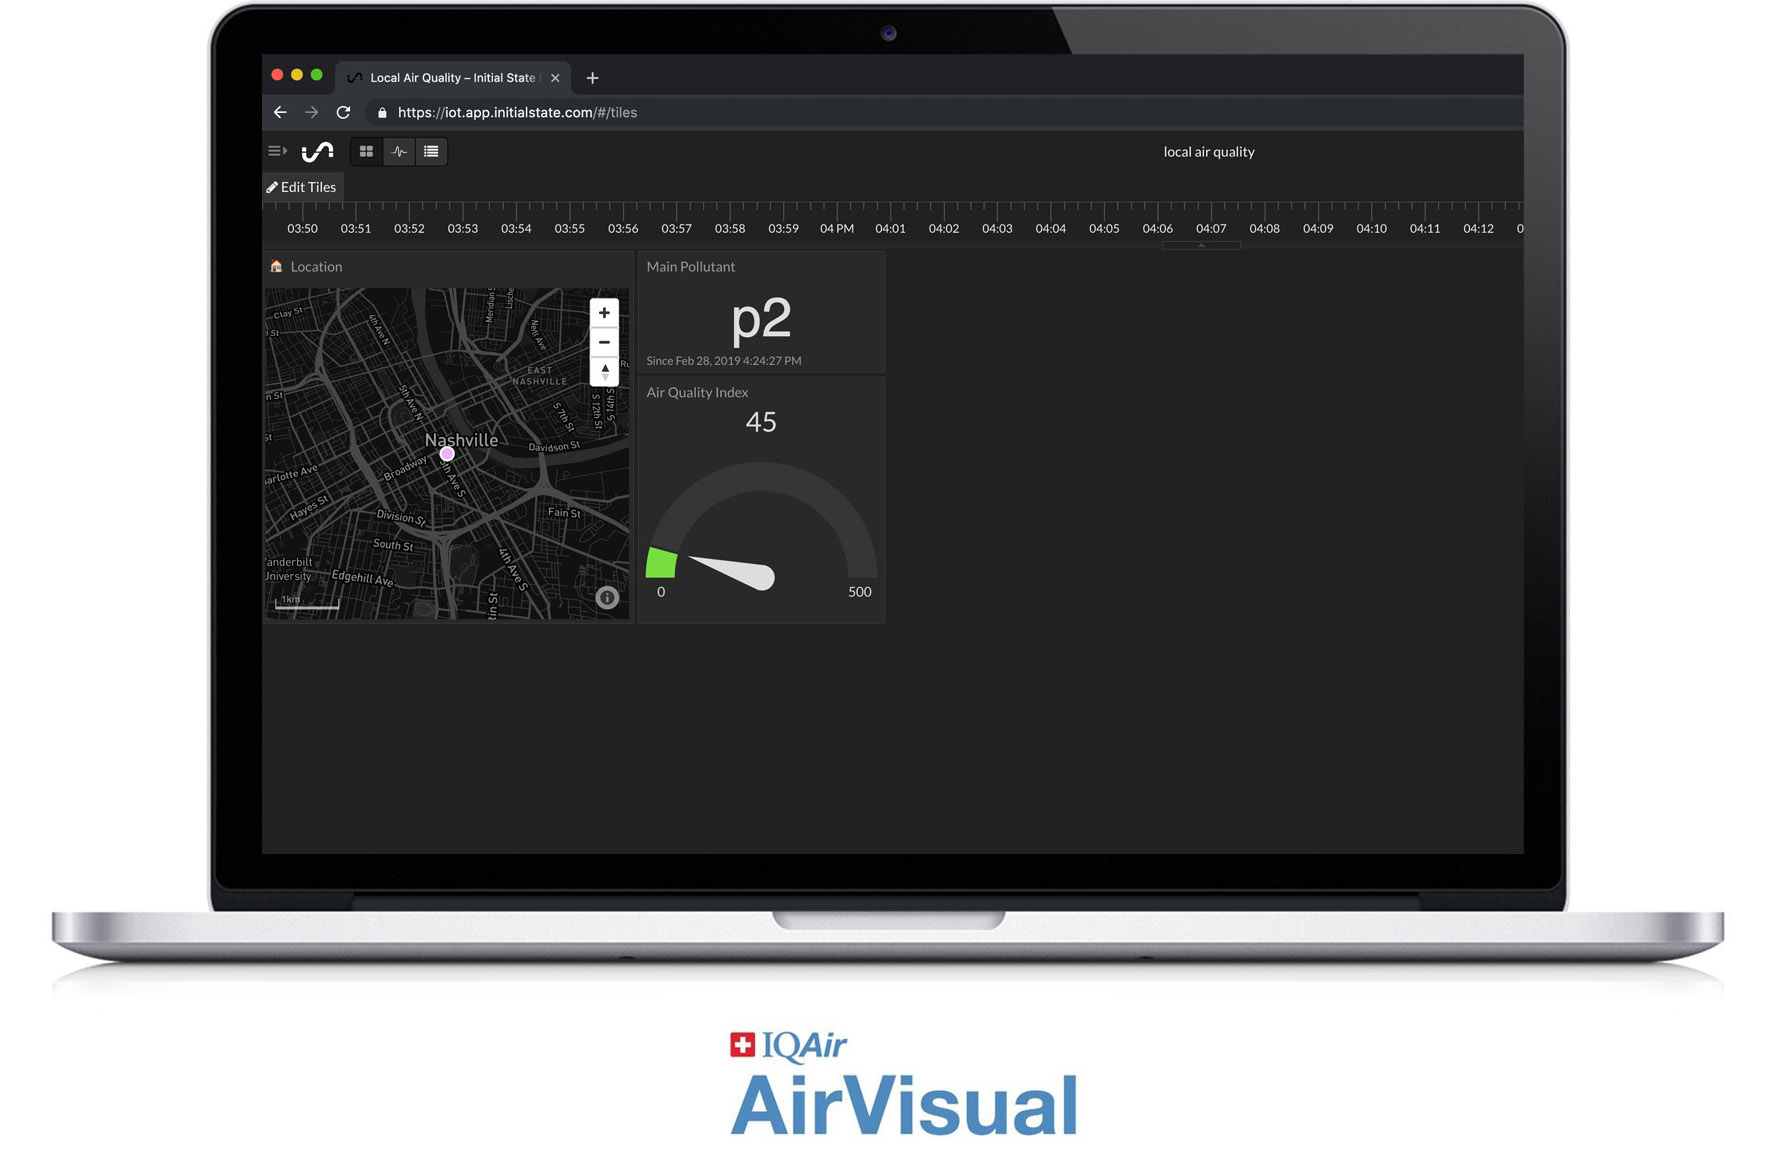This screenshot has width=1783, height=1162.
Task: Click the local air quality dashboard title
Action: 1209,151
